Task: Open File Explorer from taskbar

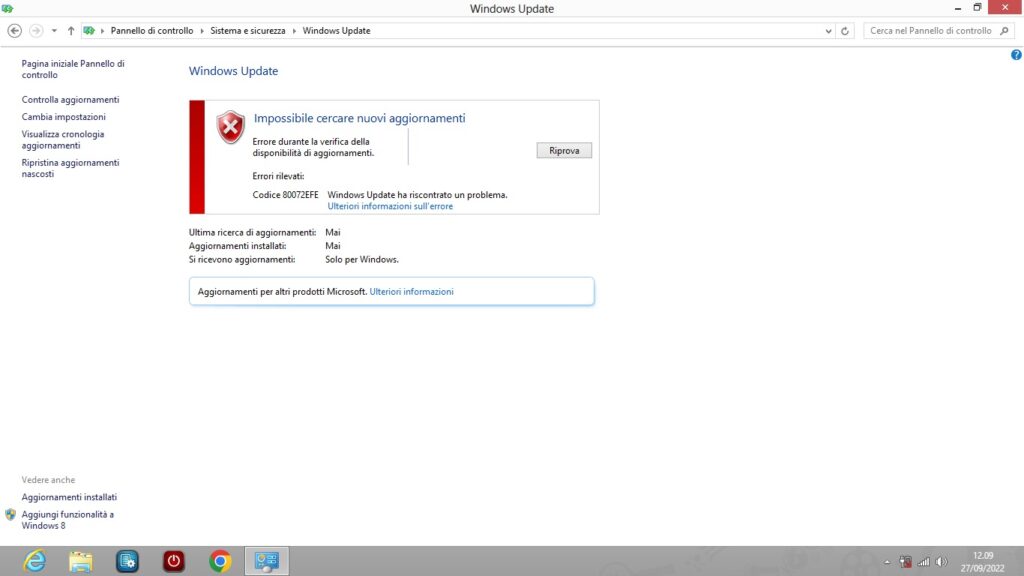Action: click(81, 561)
